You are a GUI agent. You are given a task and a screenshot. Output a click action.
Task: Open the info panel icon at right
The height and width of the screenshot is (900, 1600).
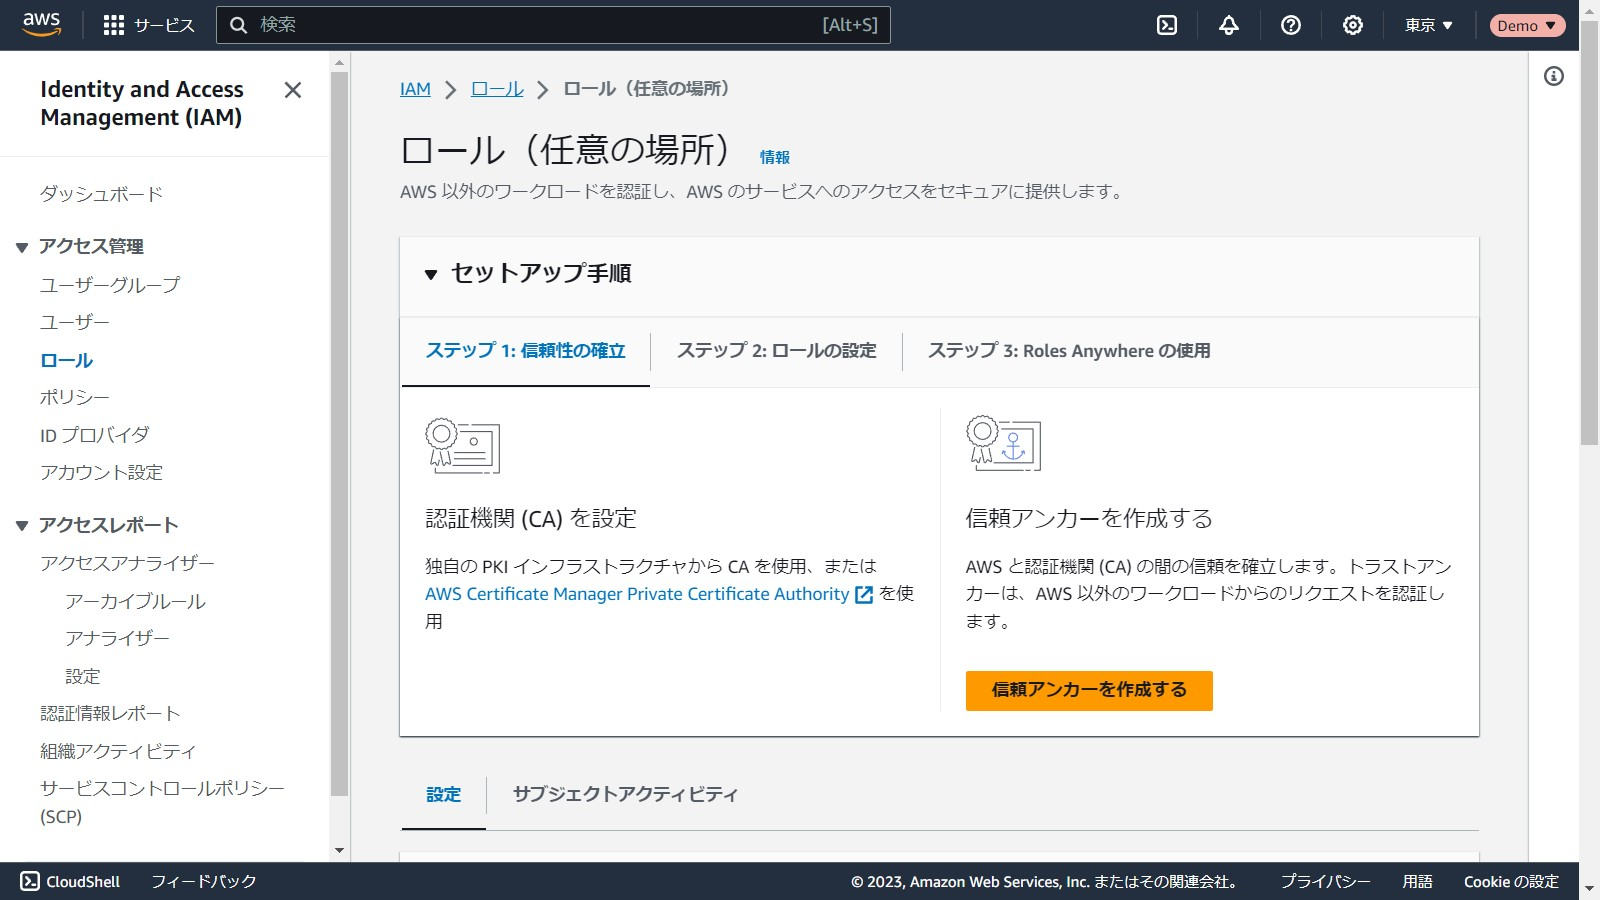click(1554, 76)
